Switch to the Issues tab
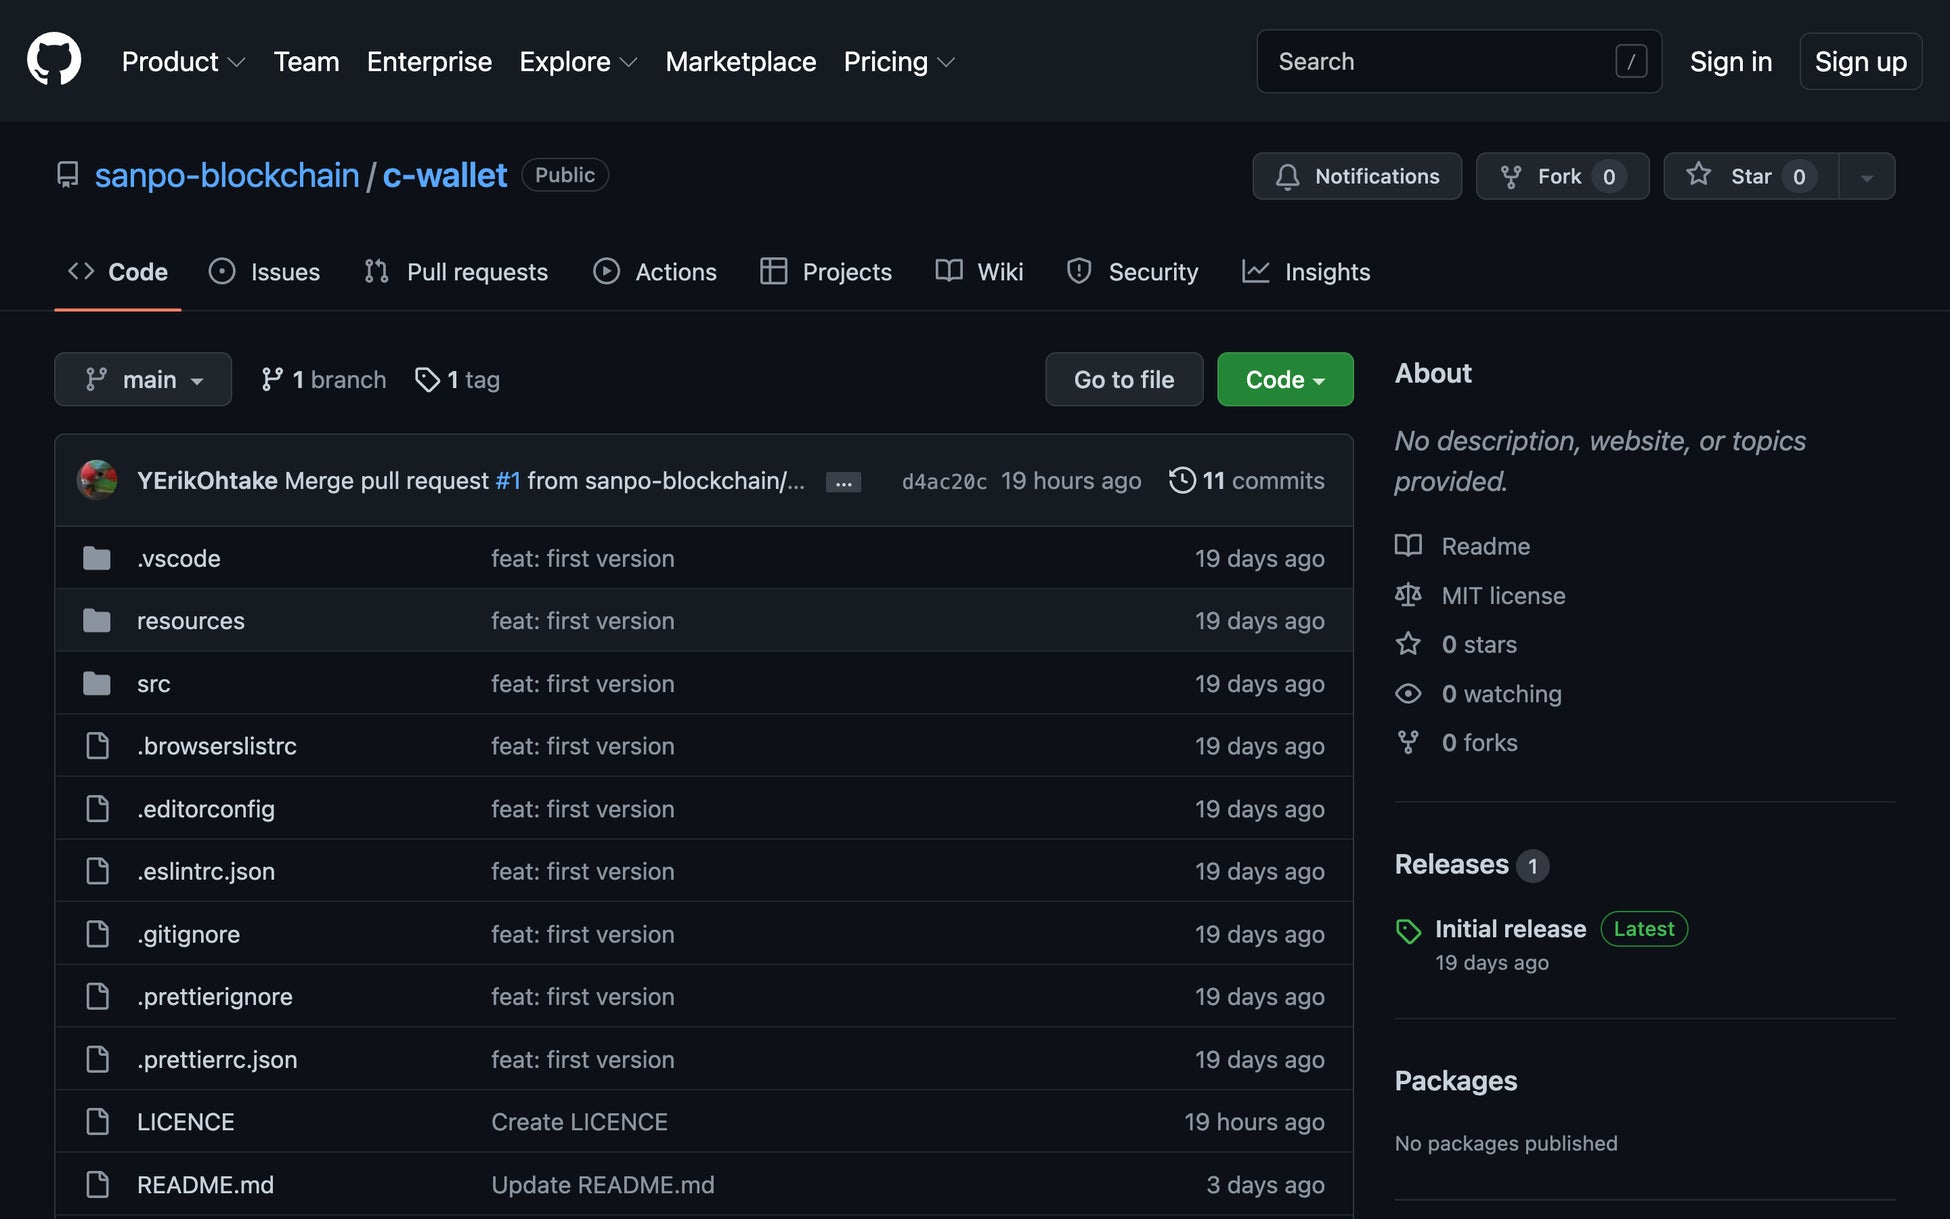 pos(264,271)
